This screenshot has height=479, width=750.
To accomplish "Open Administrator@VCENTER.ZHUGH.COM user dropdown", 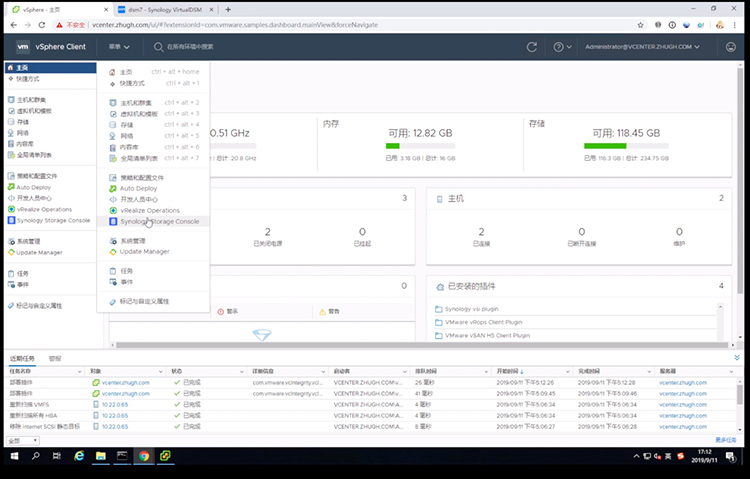I will pyautogui.click(x=642, y=47).
